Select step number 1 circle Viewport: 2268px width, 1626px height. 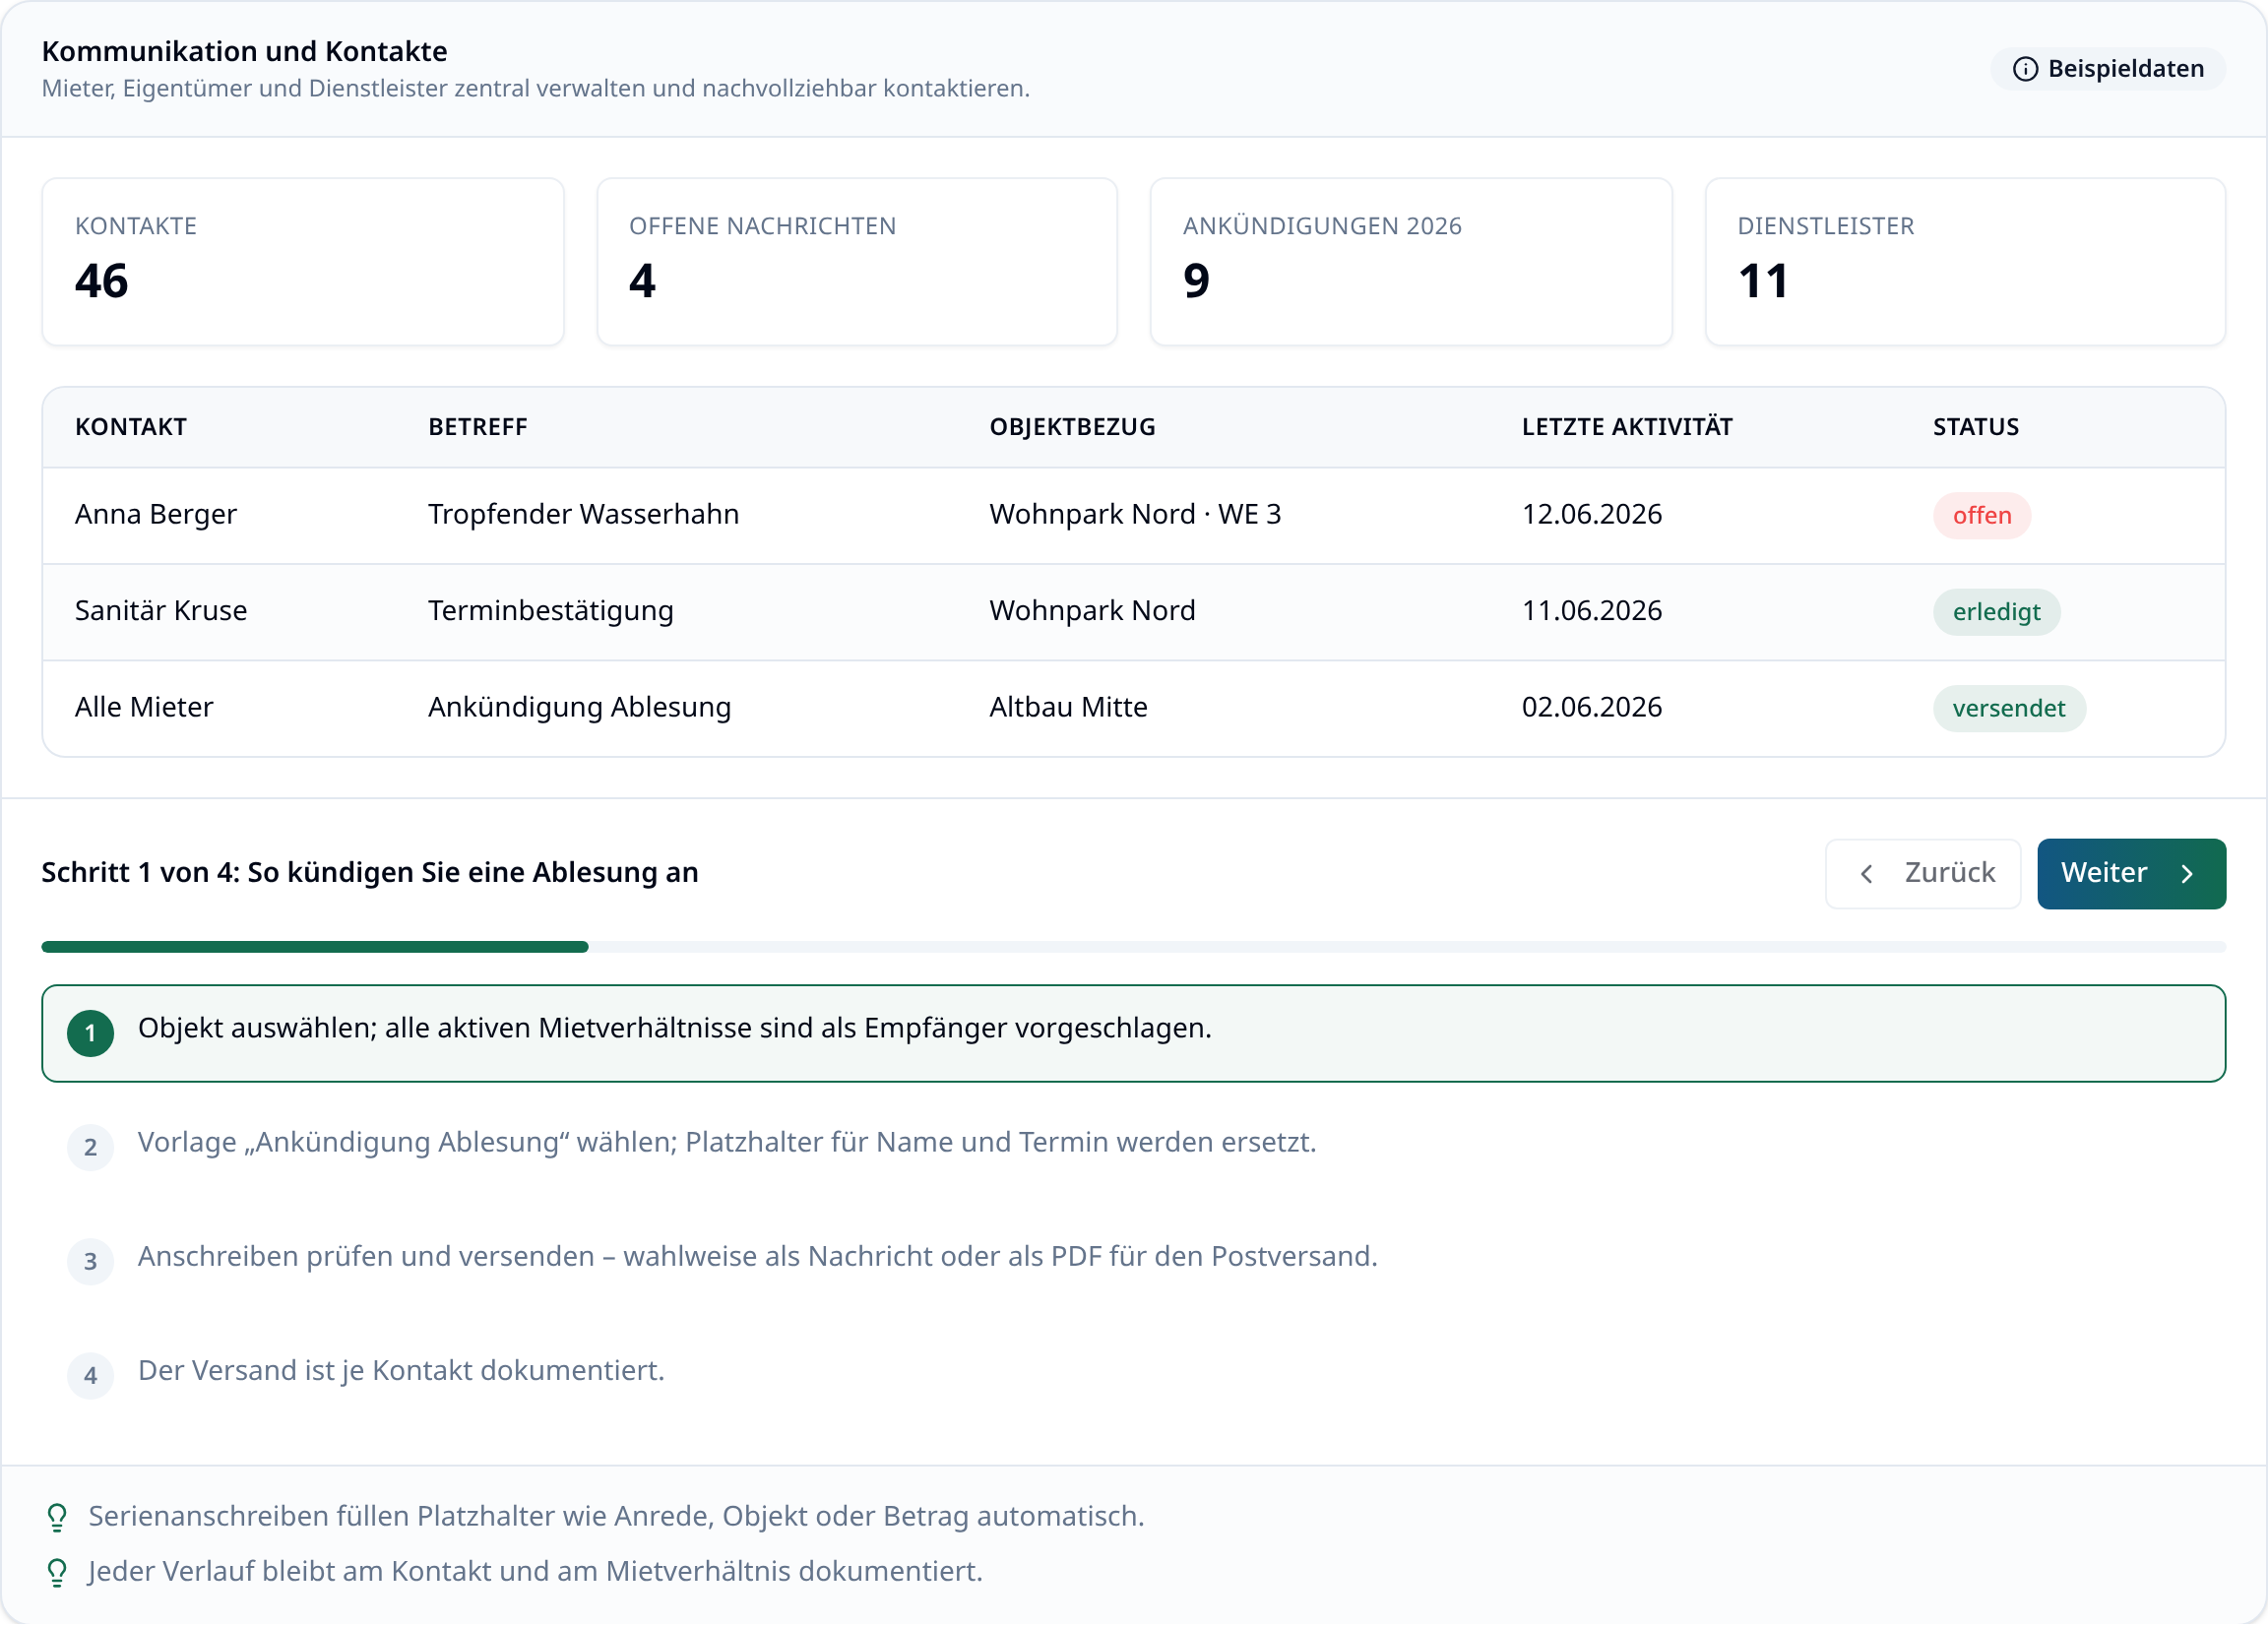(x=90, y=1034)
